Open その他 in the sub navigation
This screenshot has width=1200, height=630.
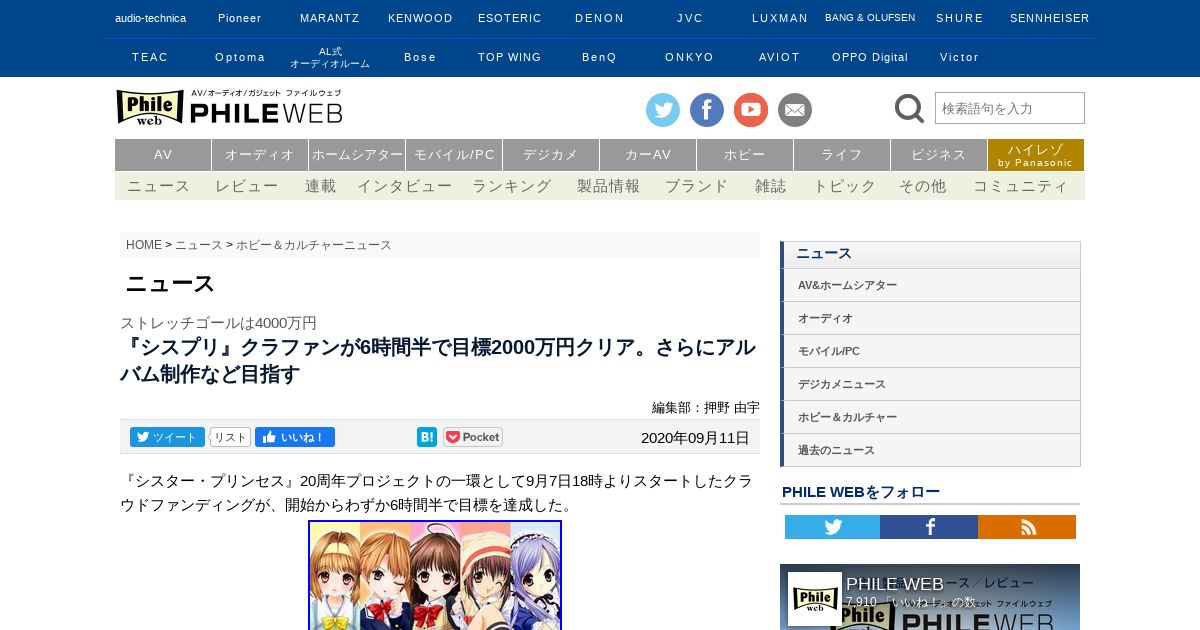point(922,186)
